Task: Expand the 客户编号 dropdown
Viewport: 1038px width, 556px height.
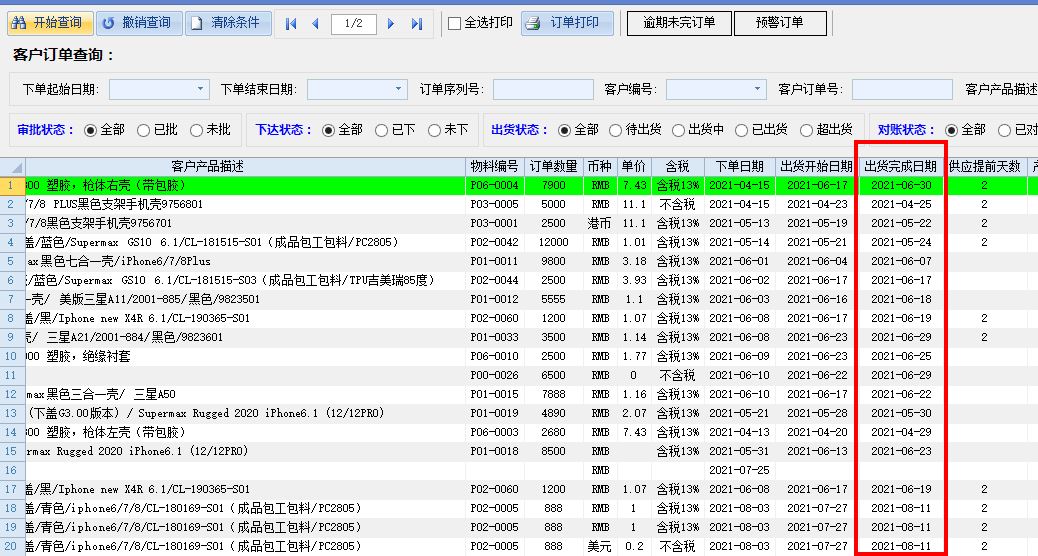Action: 757,90
